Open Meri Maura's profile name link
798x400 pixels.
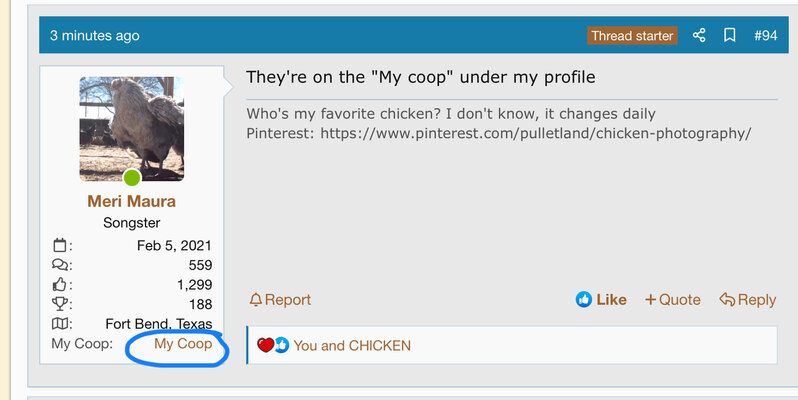pos(131,201)
